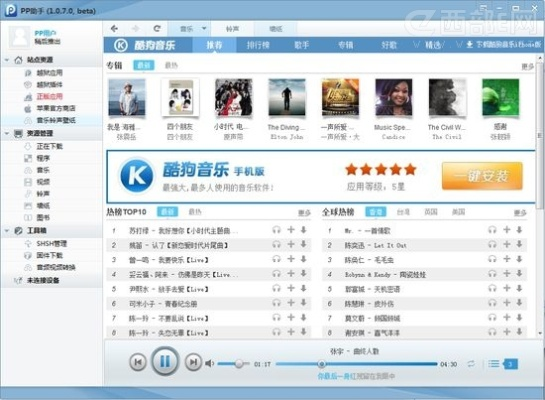Add 全球热榜 song 4 with plus icon
Viewport: 545px width, 400px height.
(x=507, y=274)
